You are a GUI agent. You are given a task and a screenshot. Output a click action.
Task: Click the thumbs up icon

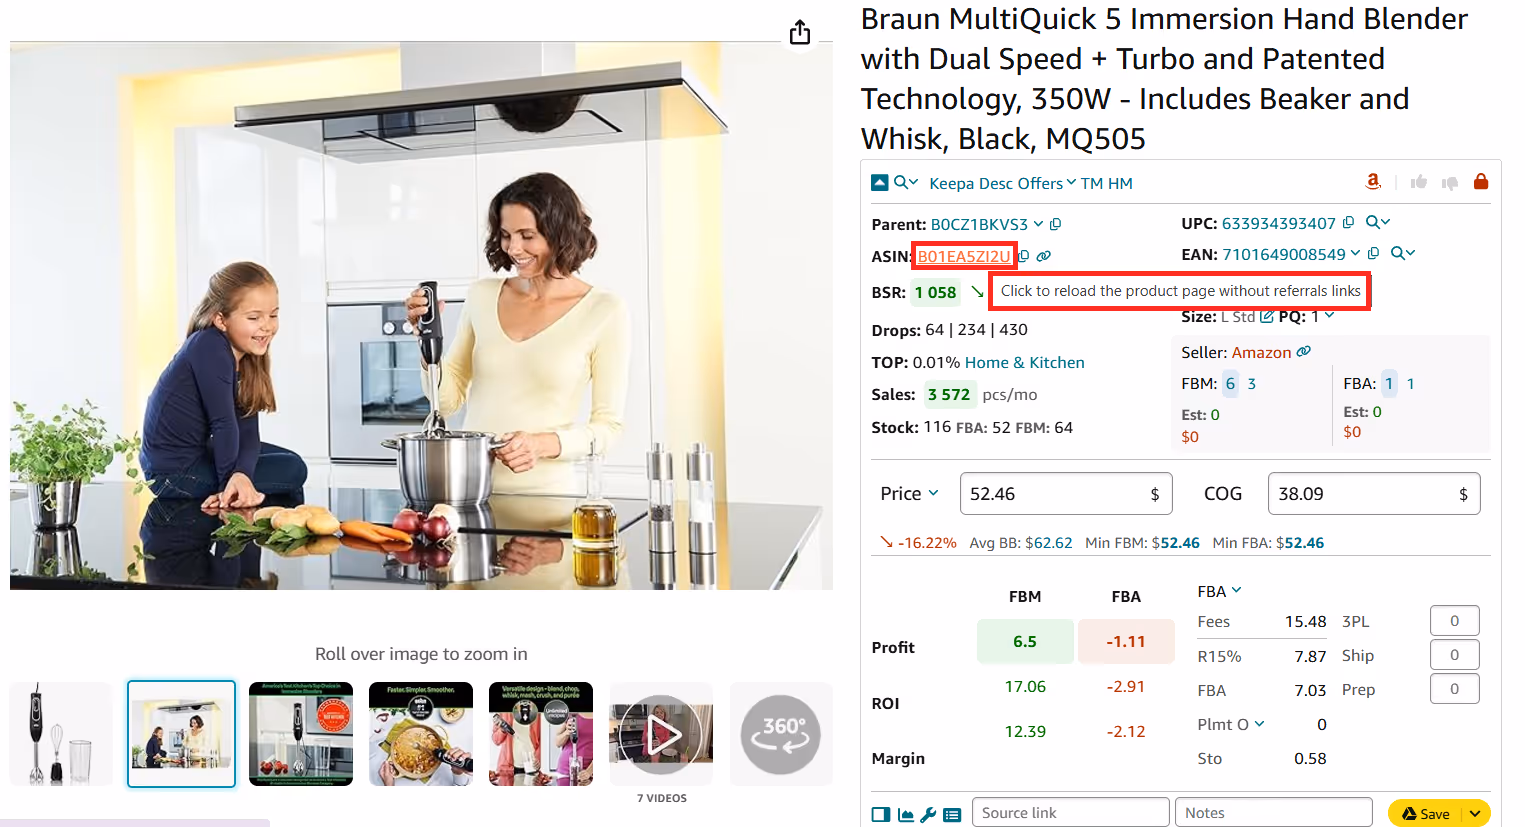point(1418,182)
